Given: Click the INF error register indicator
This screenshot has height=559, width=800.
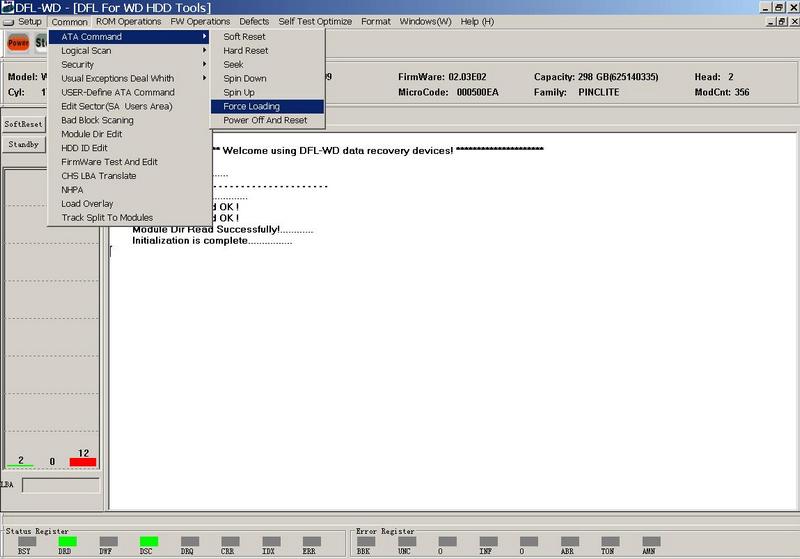Looking at the screenshot, I should 488,542.
